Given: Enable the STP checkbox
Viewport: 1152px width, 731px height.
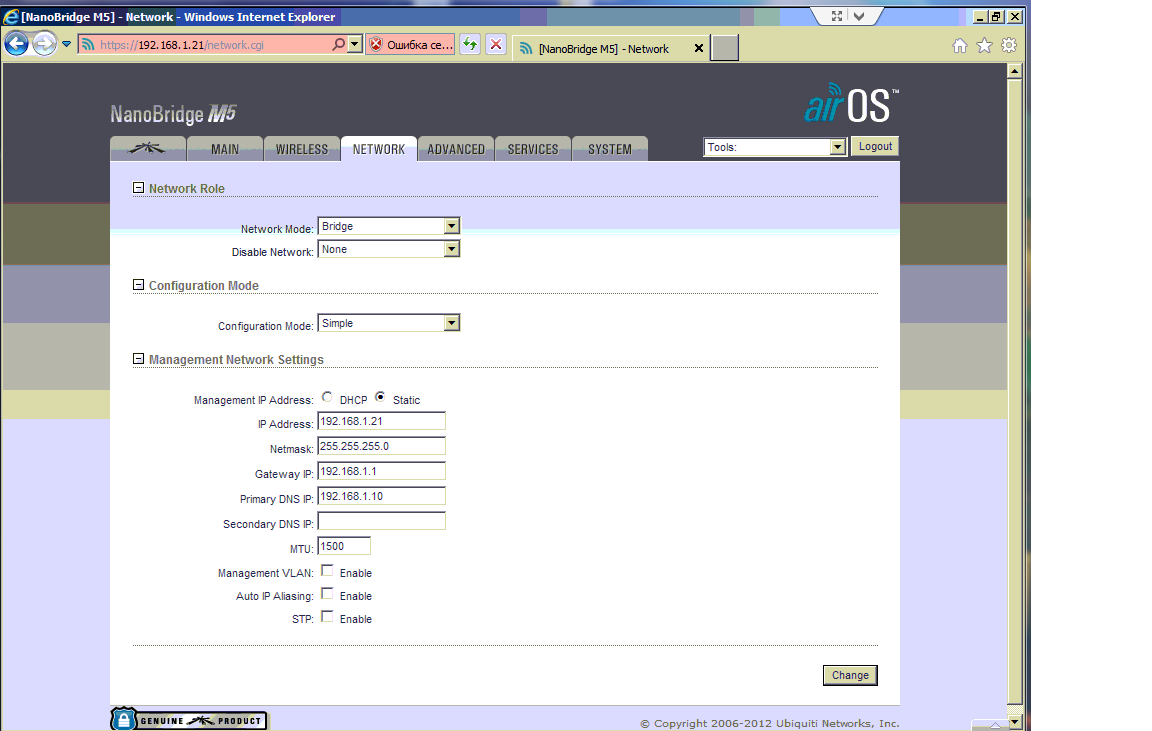Looking at the screenshot, I should click(327, 616).
